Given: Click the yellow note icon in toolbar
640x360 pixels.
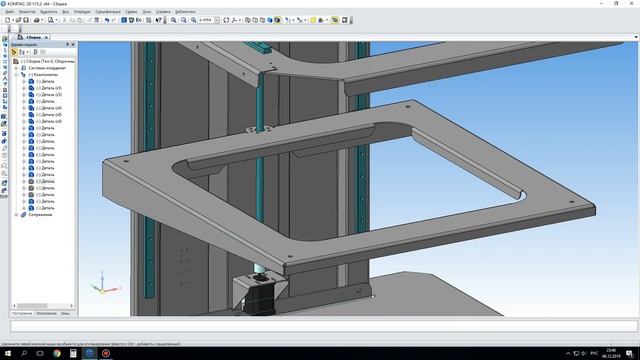Looking at the screenshot, I should coord(313,20).
